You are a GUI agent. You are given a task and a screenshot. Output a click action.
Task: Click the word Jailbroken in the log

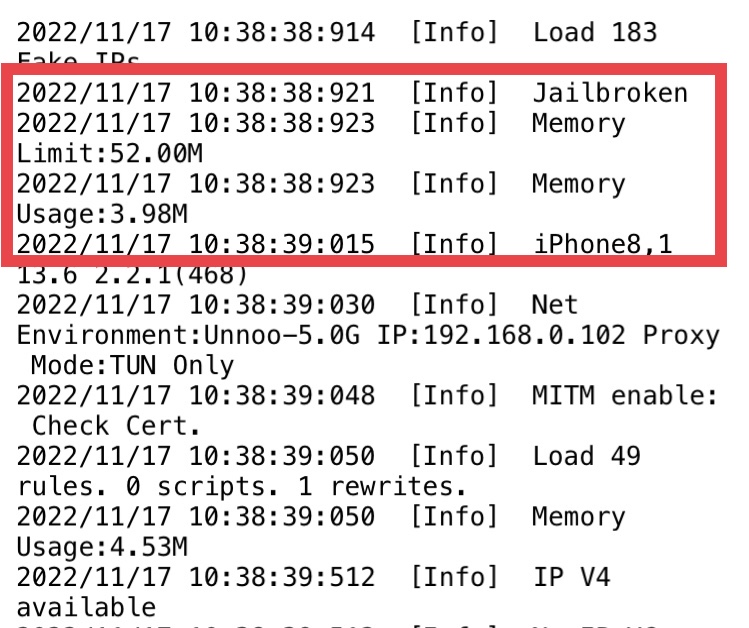coord(610,93)
